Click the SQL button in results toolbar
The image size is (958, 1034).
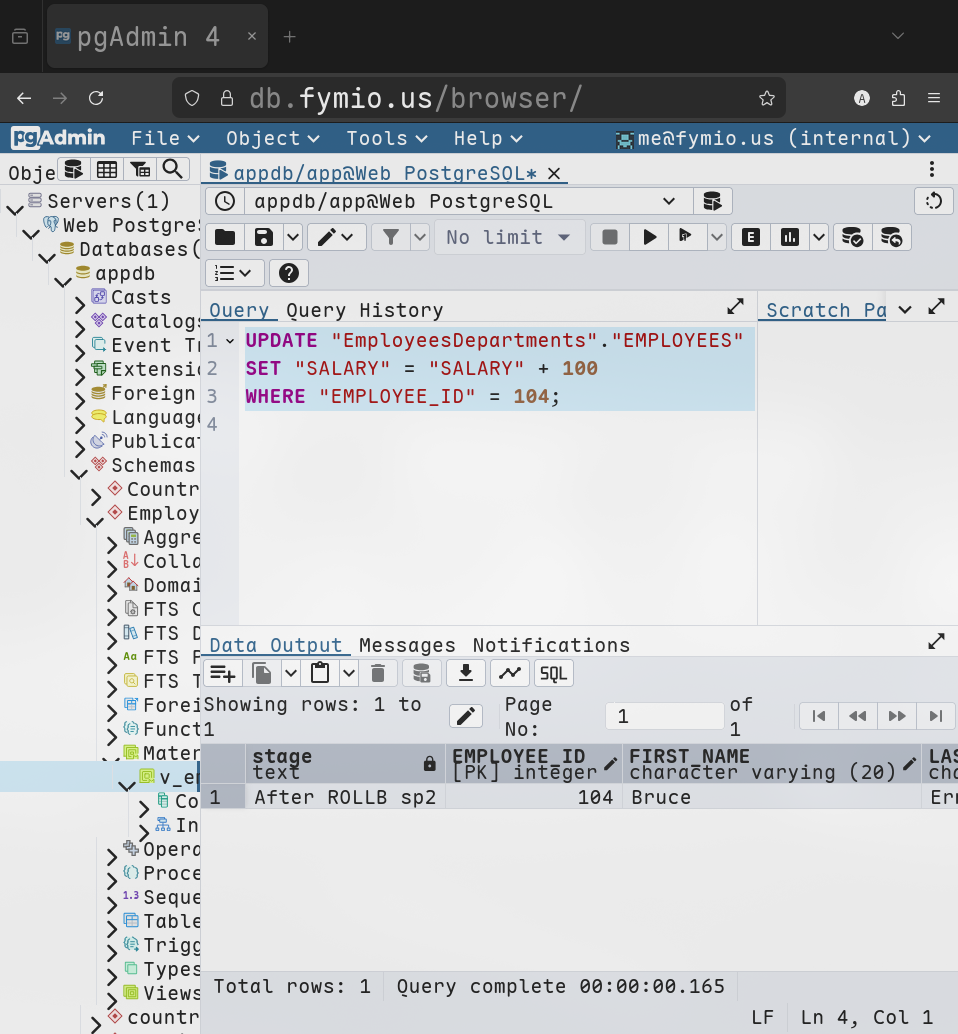[554, 673]
